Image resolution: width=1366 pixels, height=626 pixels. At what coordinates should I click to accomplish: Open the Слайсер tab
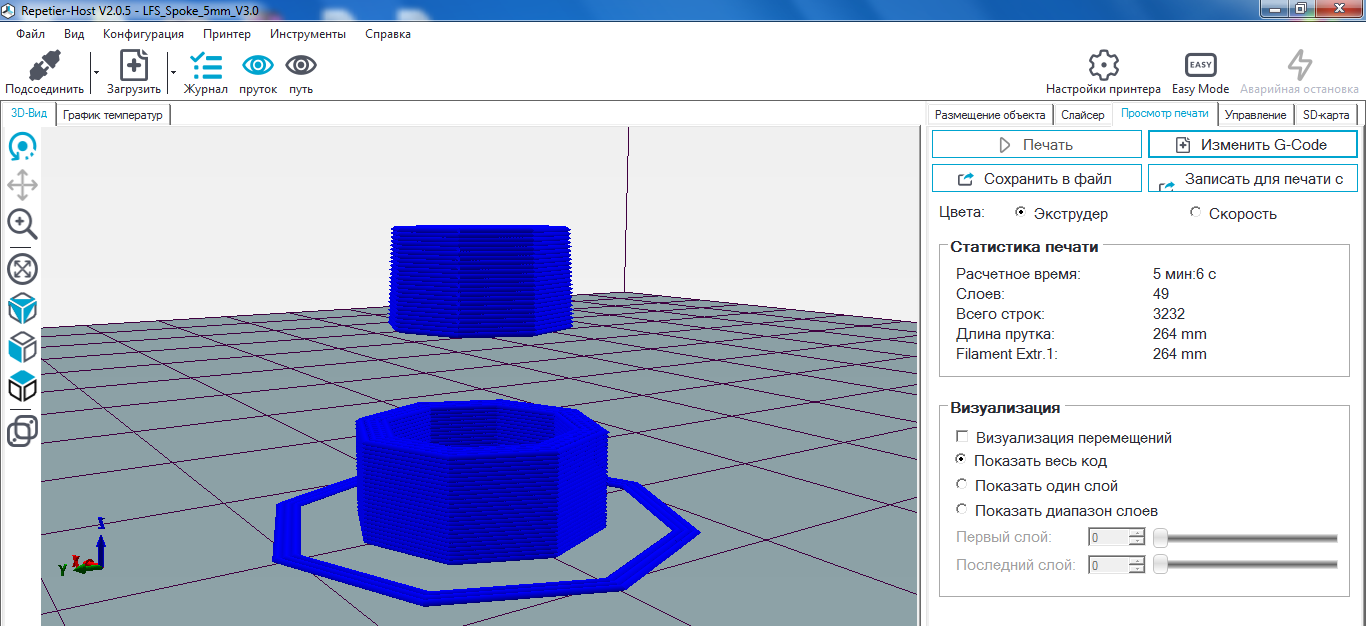[1082, 115]
